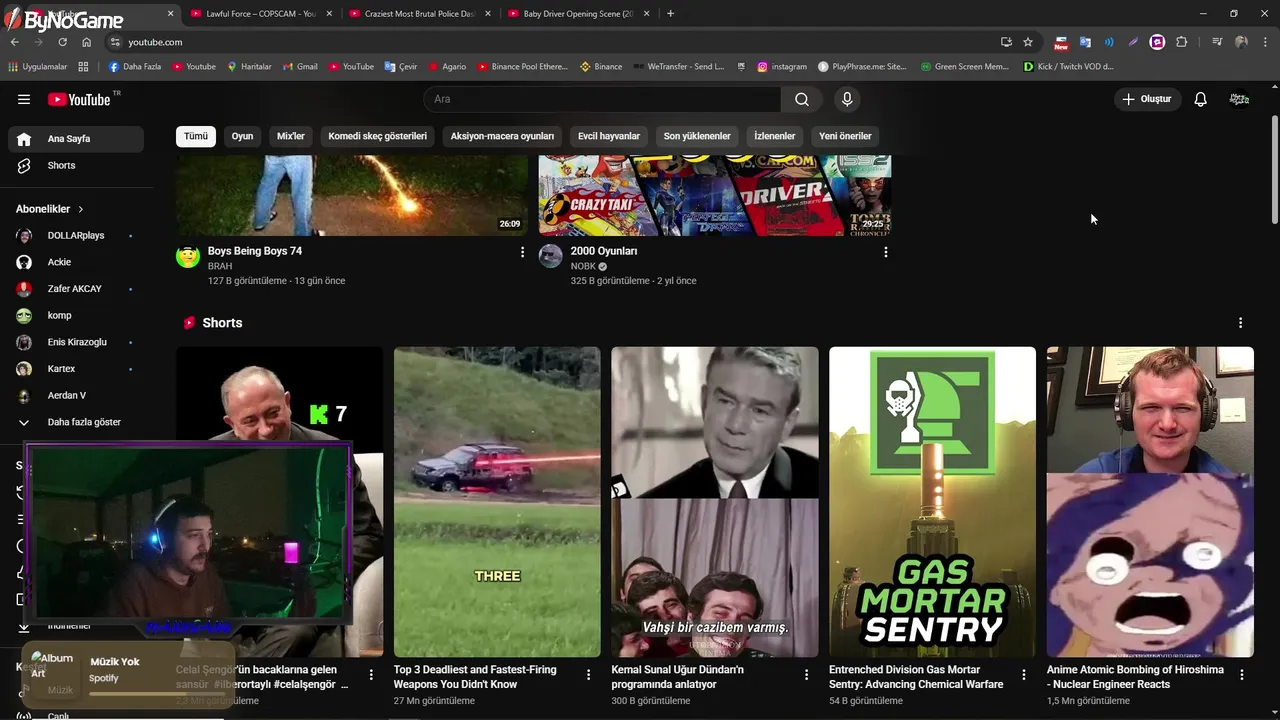
Task: Click the search magnifier button
Action: [x=802, y=99]
